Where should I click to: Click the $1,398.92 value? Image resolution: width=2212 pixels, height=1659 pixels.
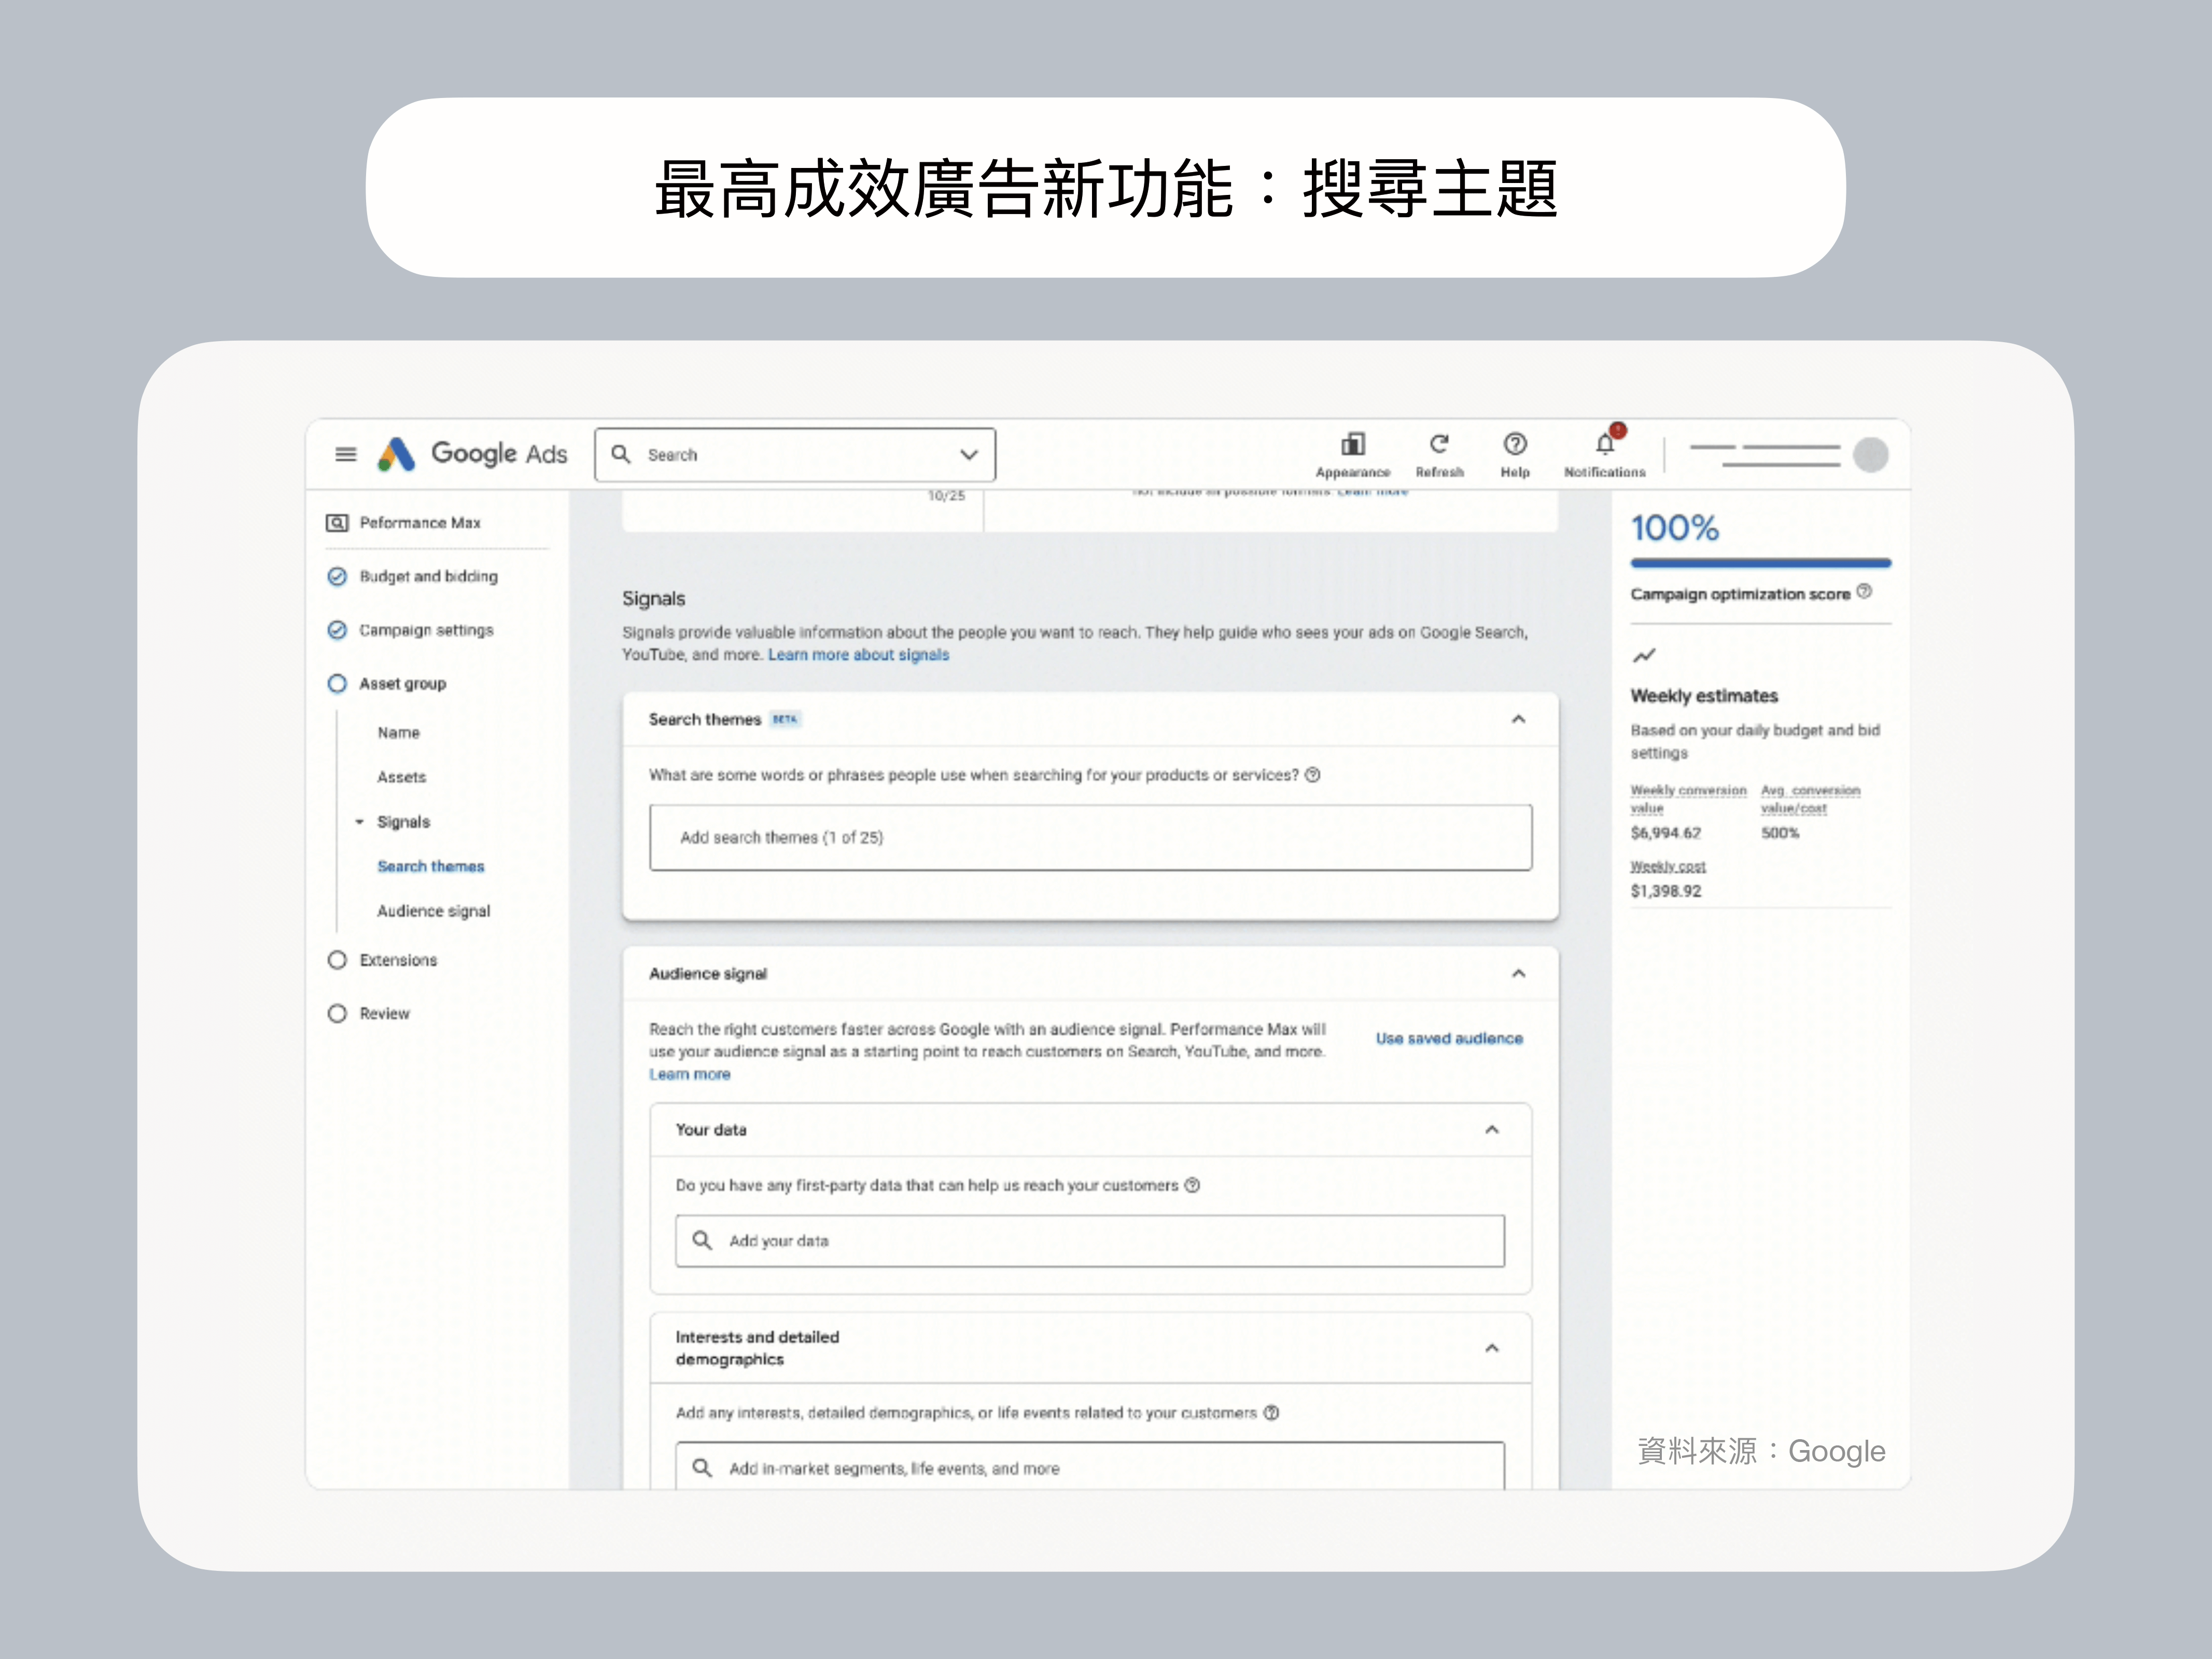(x=1665, y=891)
